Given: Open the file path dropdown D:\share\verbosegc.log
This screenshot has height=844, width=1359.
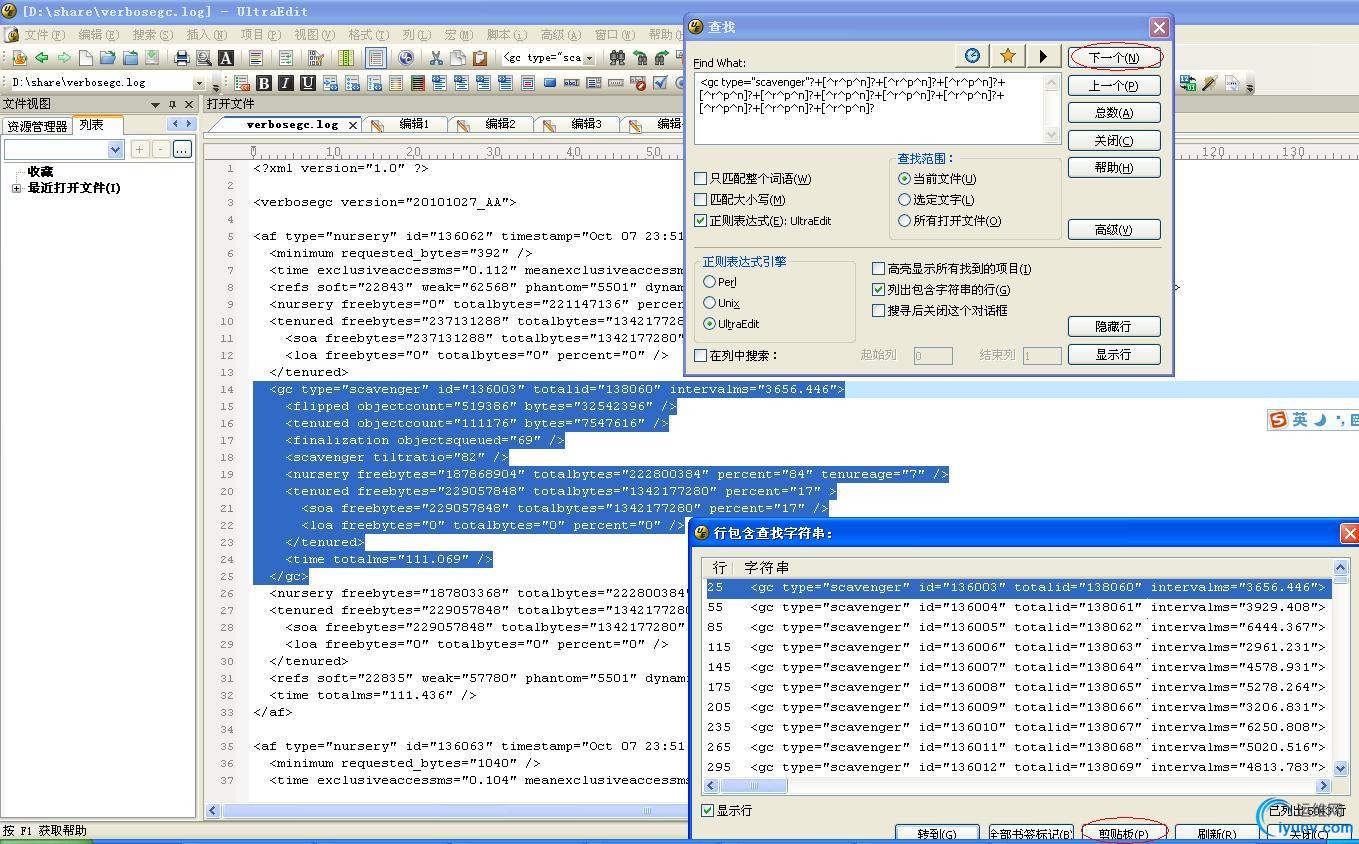Looking at the screenshot, I should [x=199, y=84].
